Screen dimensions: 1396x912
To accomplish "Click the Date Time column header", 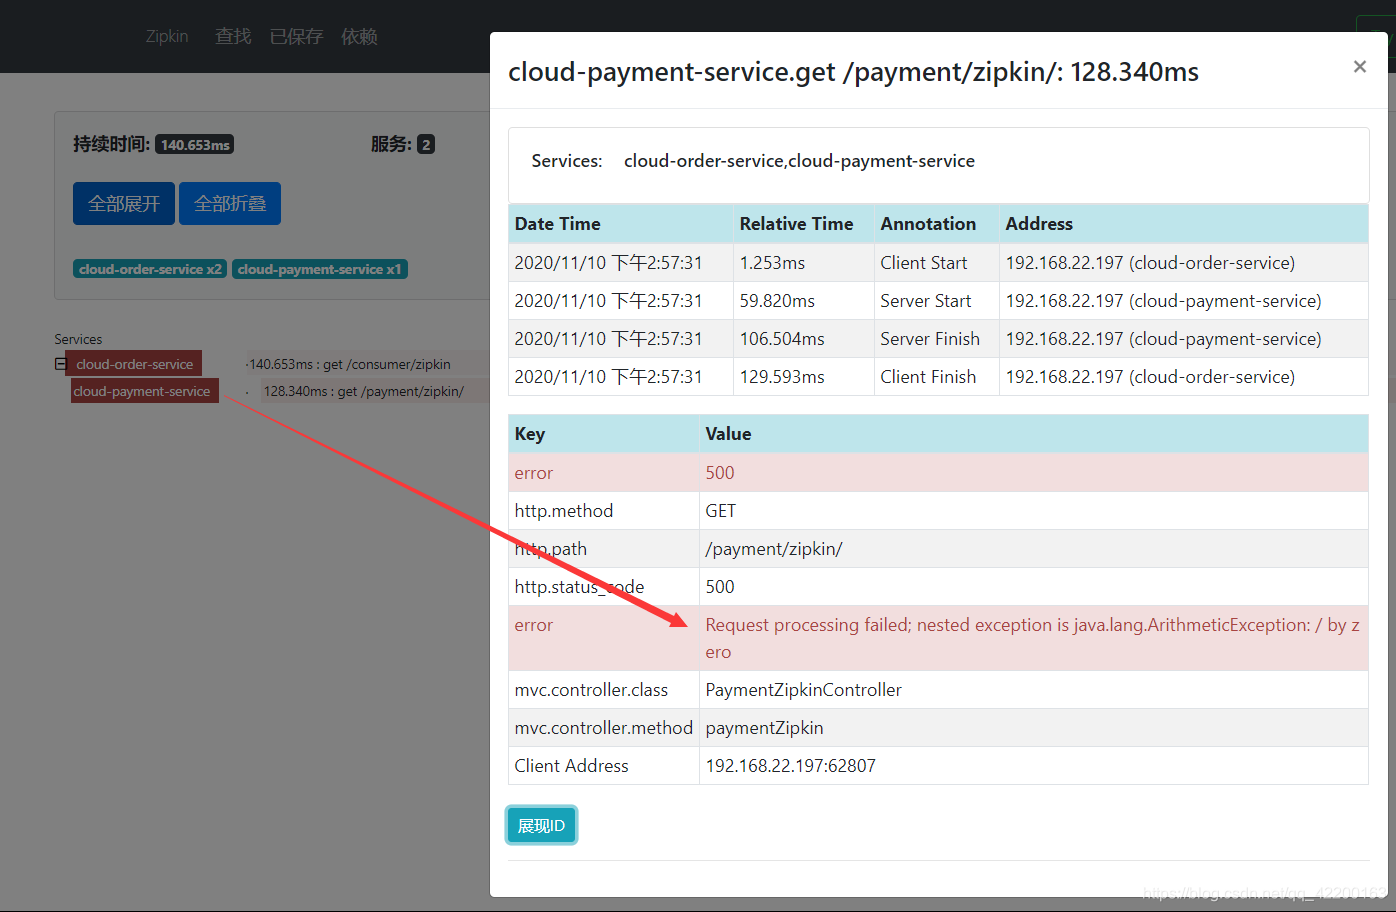I will pyautogui.click(x=621, y=224).
